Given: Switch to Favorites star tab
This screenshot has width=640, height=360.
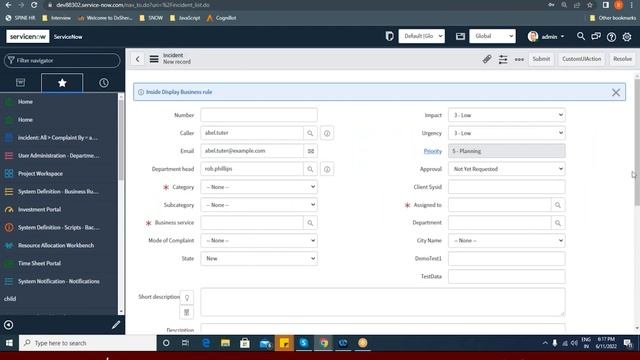Looking at the screenshot, I should pyautogui.click(x=62, y=83).
